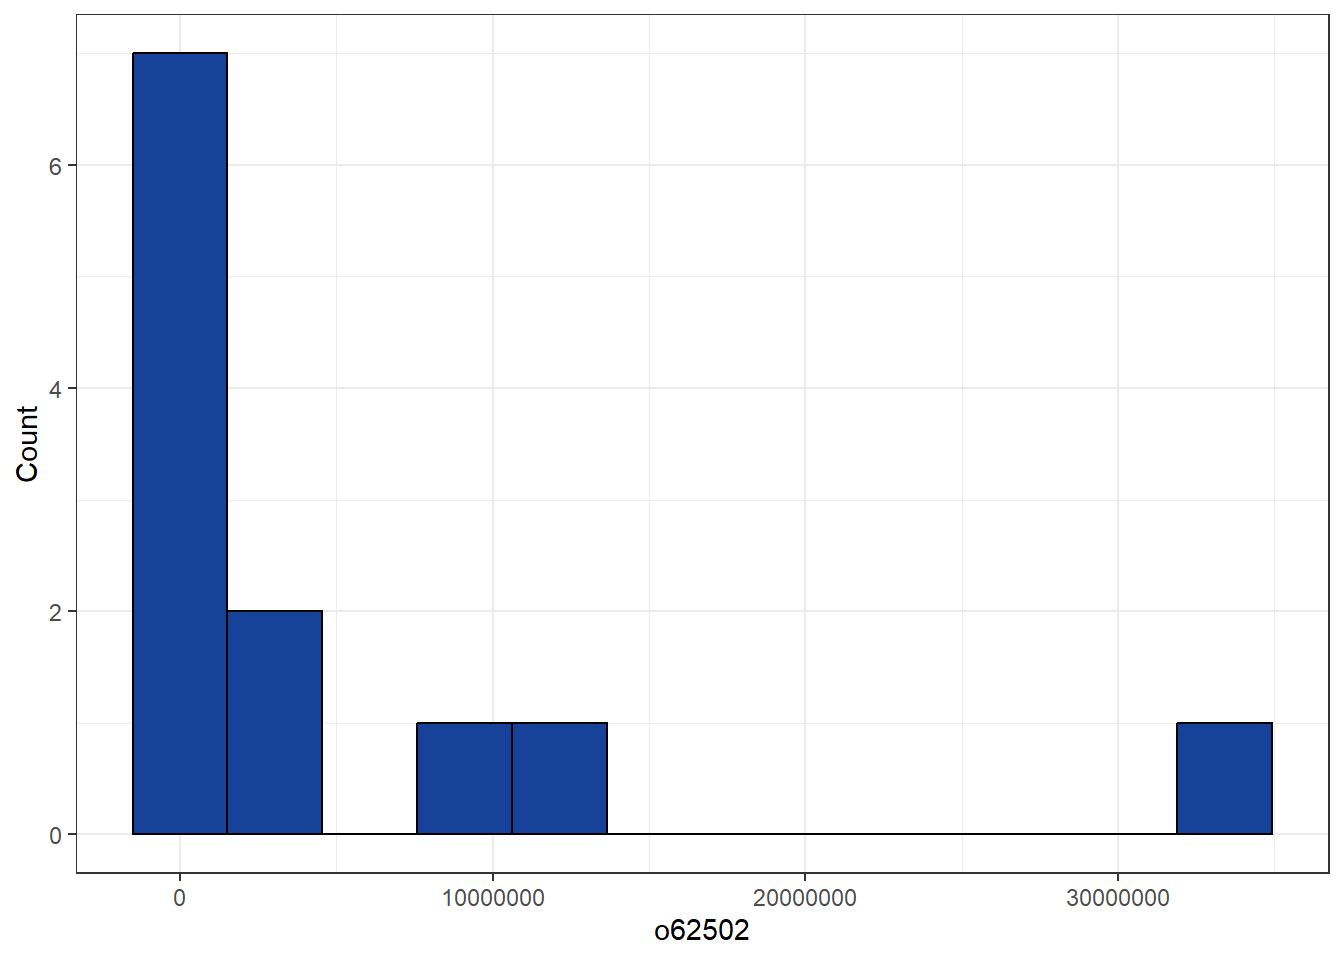Select the bar with count two

point(275,722)
